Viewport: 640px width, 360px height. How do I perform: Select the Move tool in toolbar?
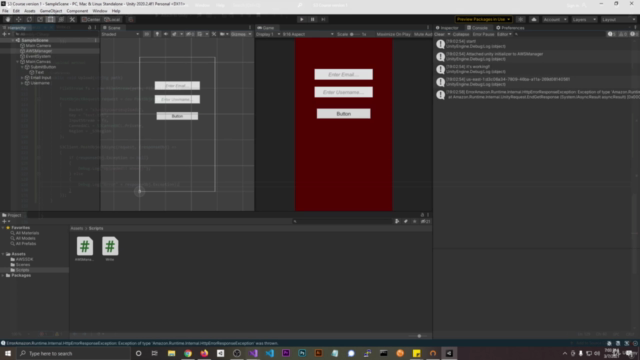[18, 19]
